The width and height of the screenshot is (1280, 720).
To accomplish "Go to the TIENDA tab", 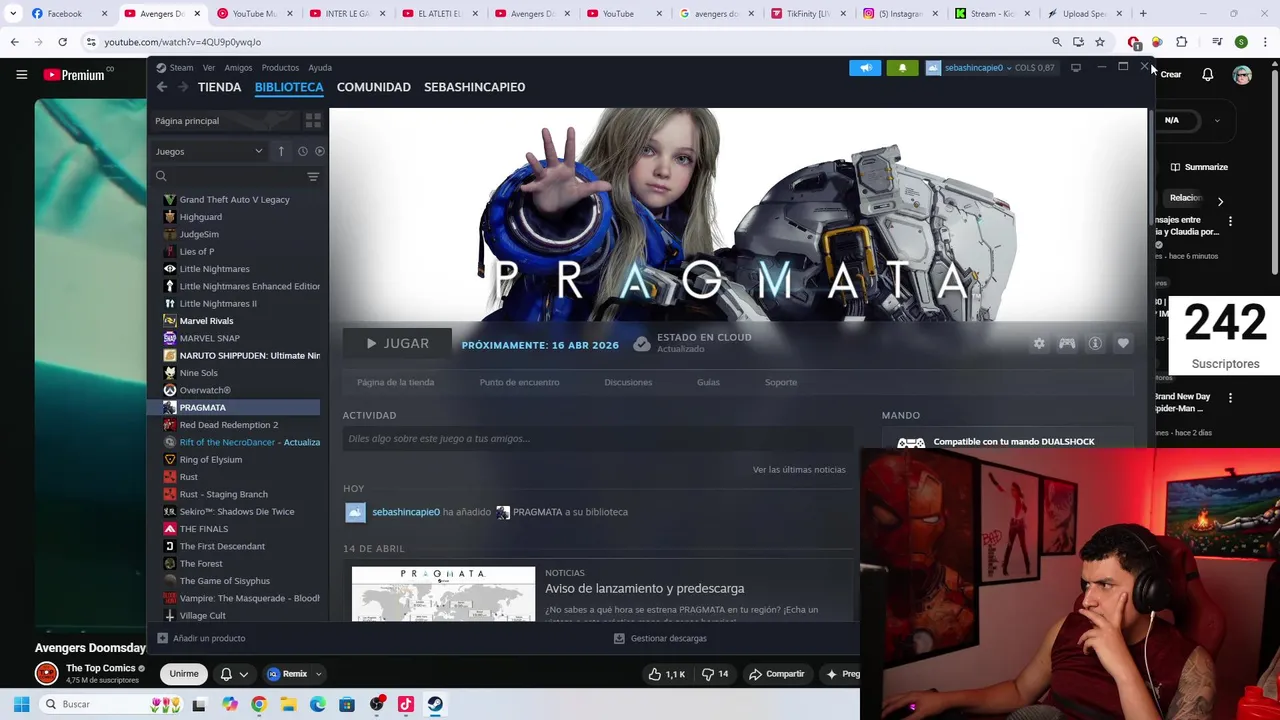I will (219, 87).
